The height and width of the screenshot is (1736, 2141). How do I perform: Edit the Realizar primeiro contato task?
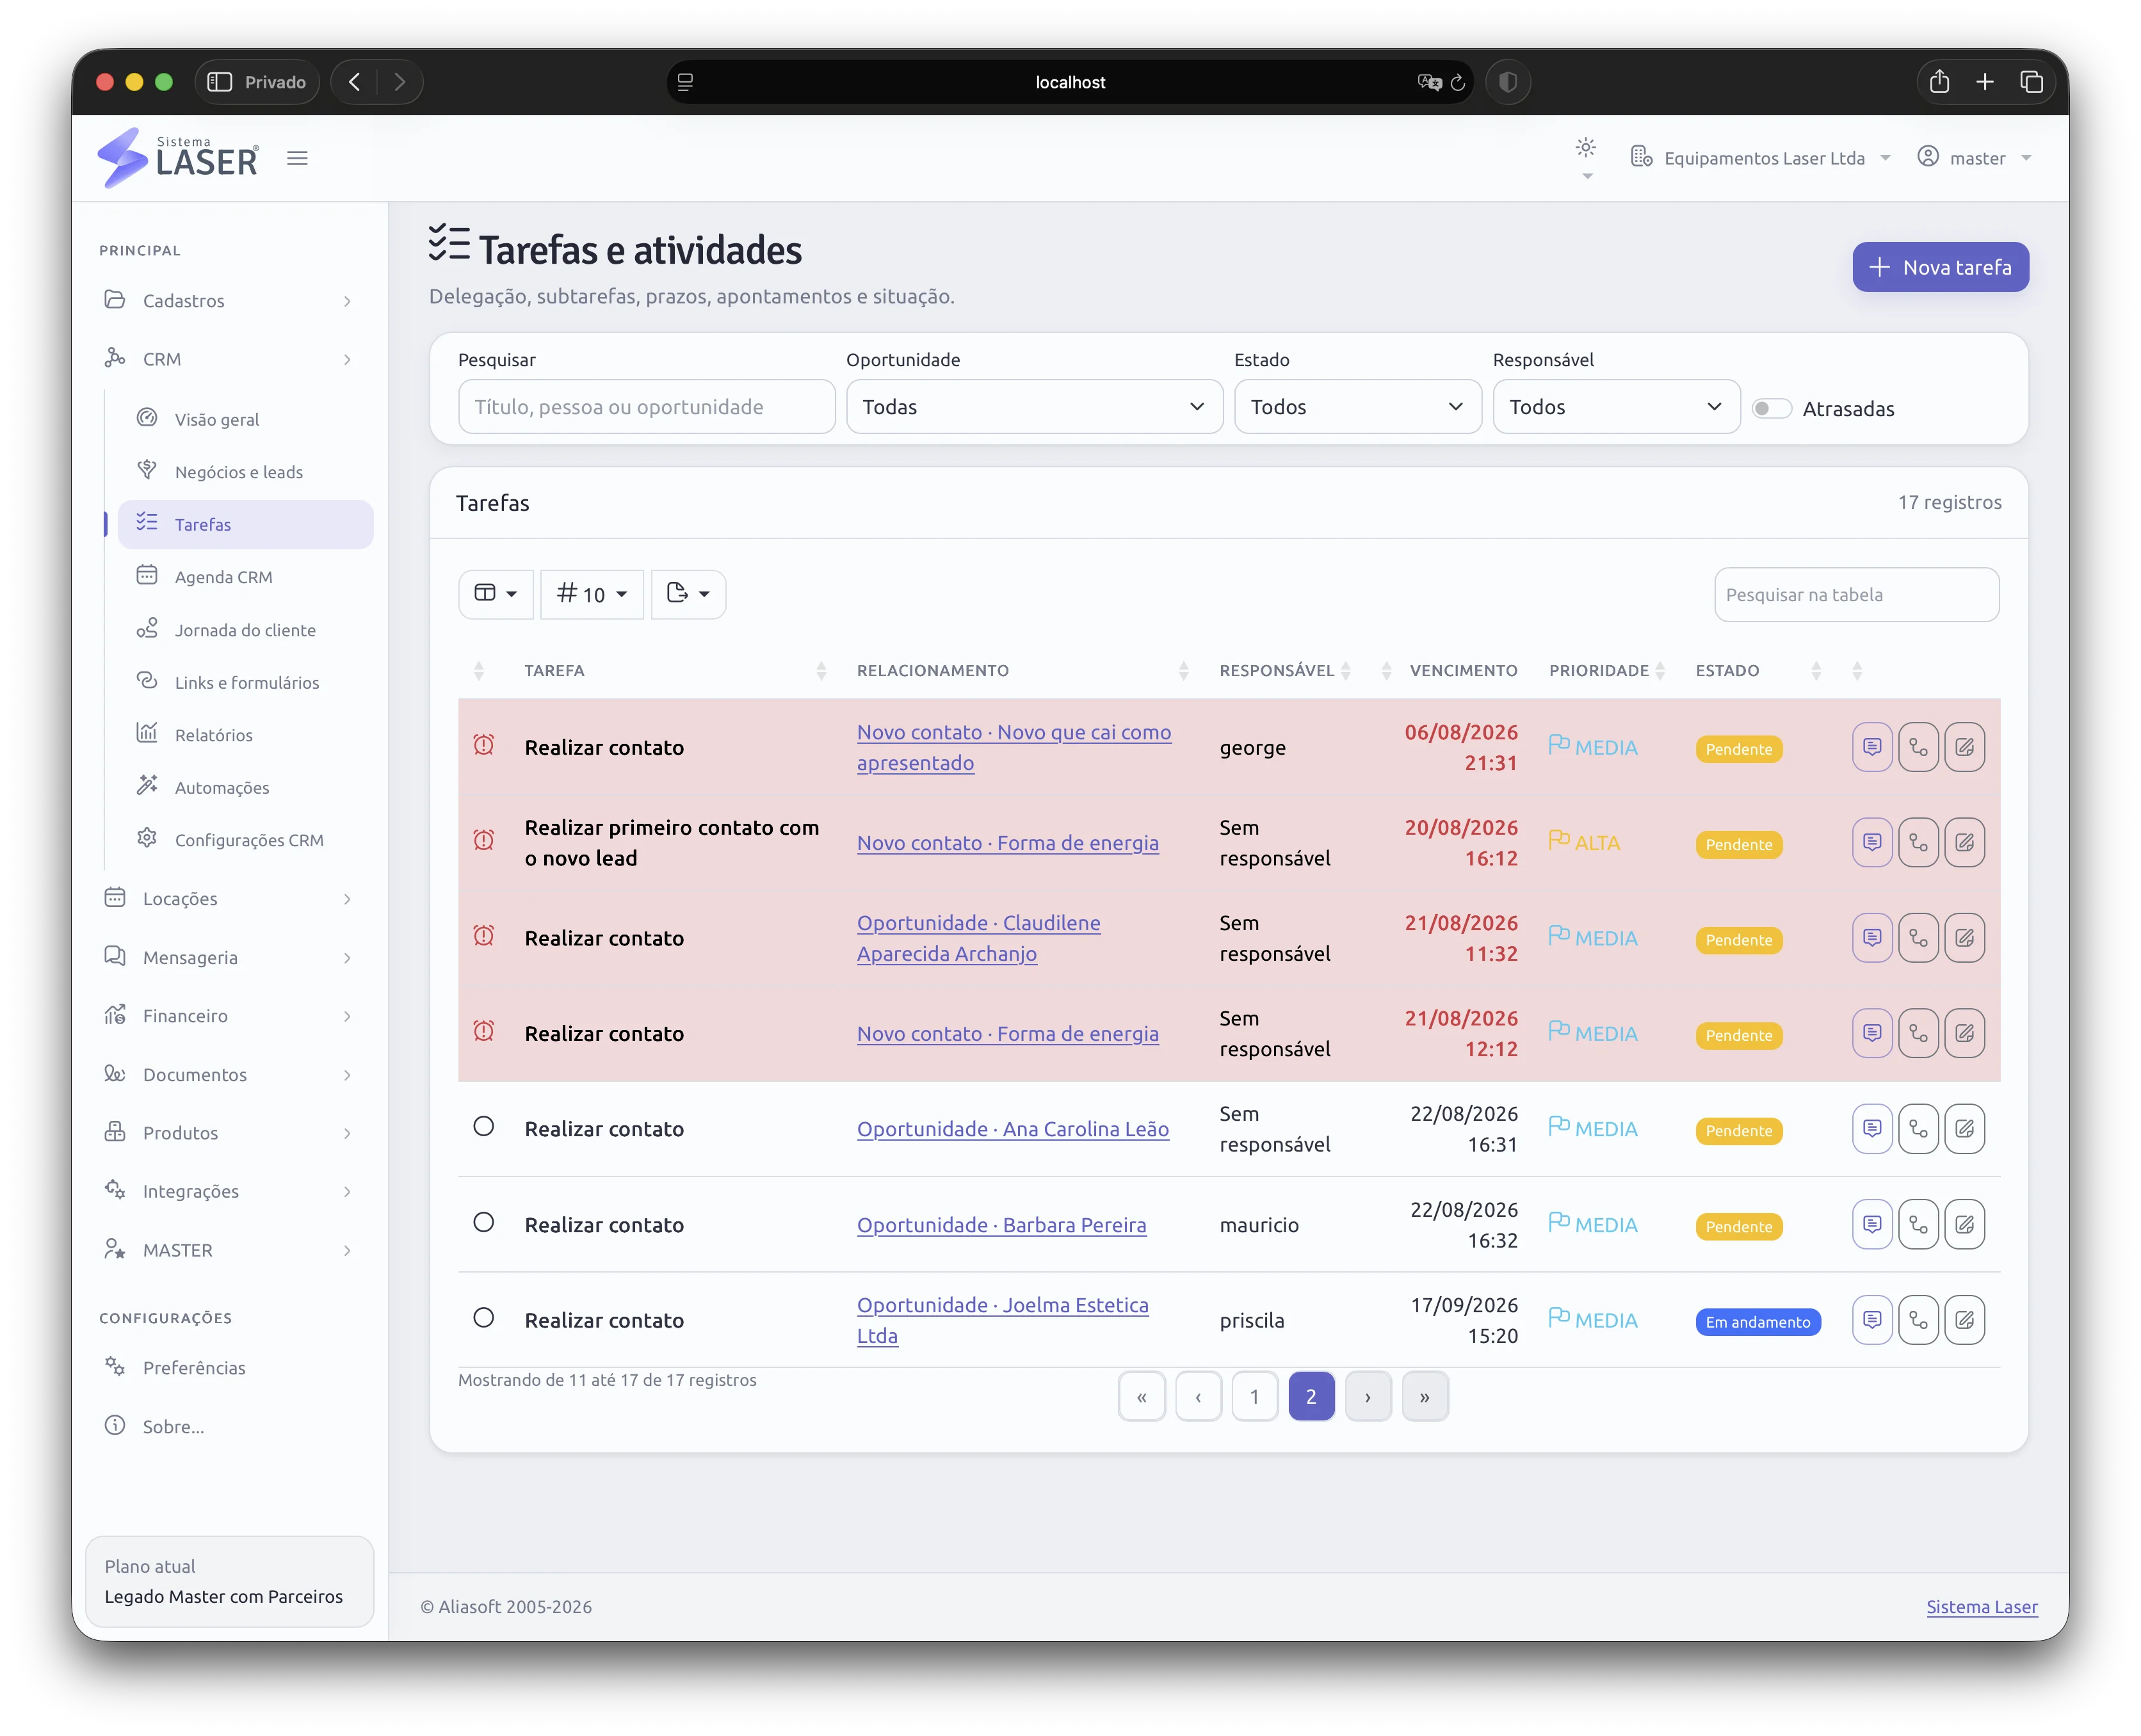(1964, 843)
